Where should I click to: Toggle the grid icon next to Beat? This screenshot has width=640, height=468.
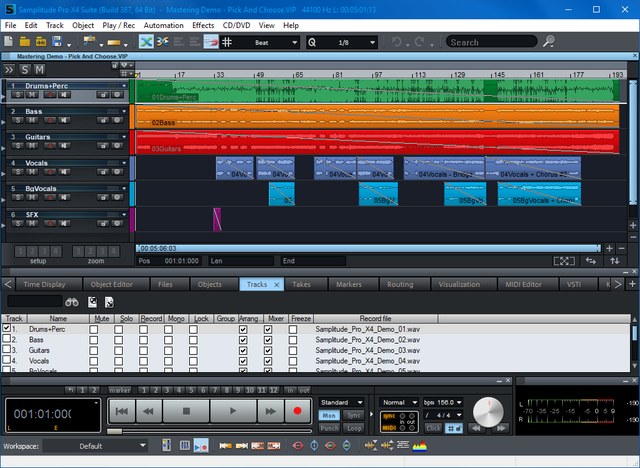228,42
